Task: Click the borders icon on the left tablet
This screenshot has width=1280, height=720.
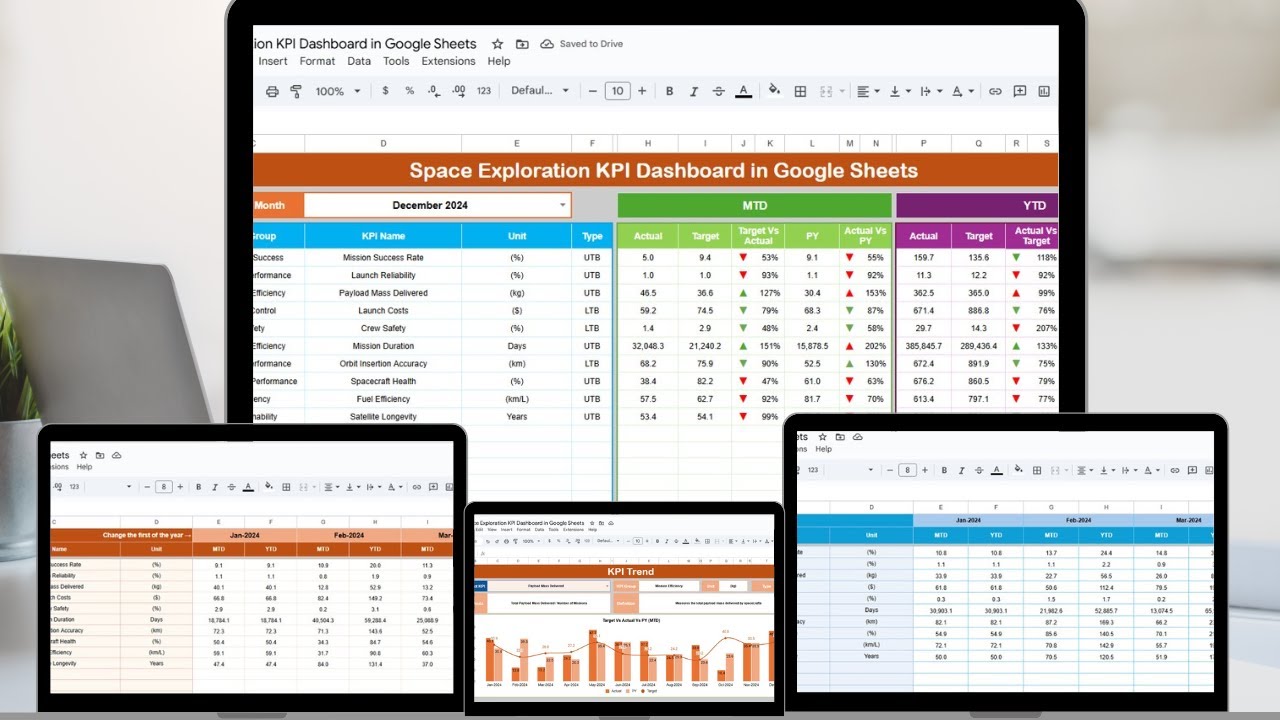Action: click(286, 487)
